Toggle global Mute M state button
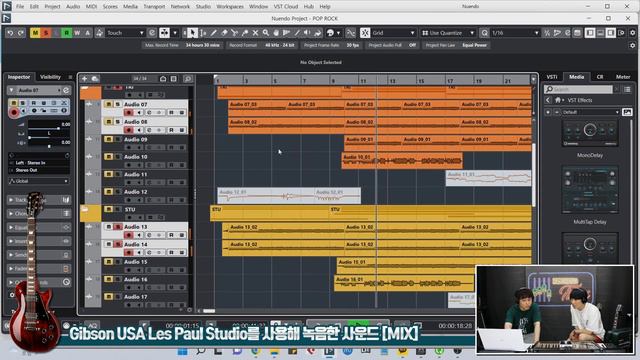This screenshot has height=360, width=640. point(35,33)
